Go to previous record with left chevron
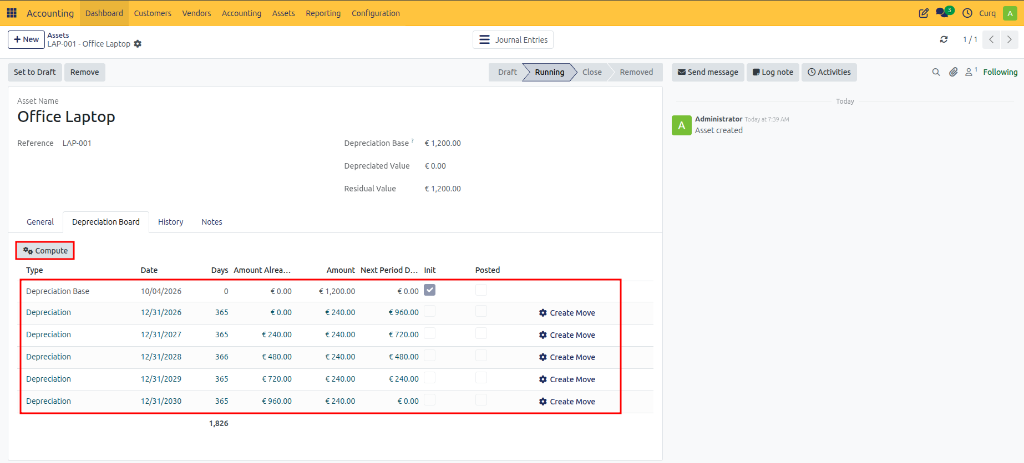Screen dimensions: 1024x463 pos(991,40)
